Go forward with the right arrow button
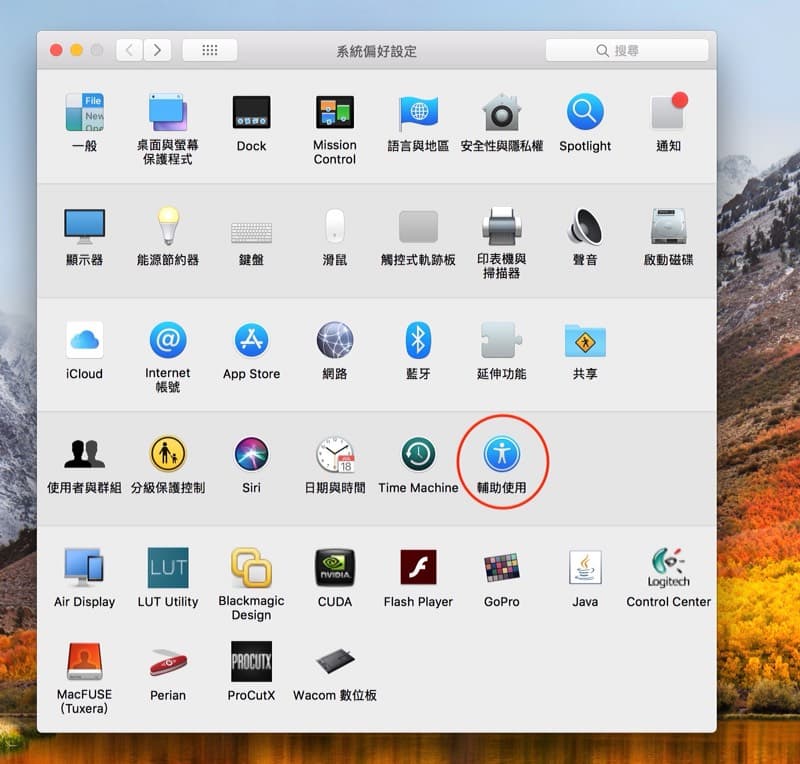Screen dimensions: 800x764 click(157, 50)
